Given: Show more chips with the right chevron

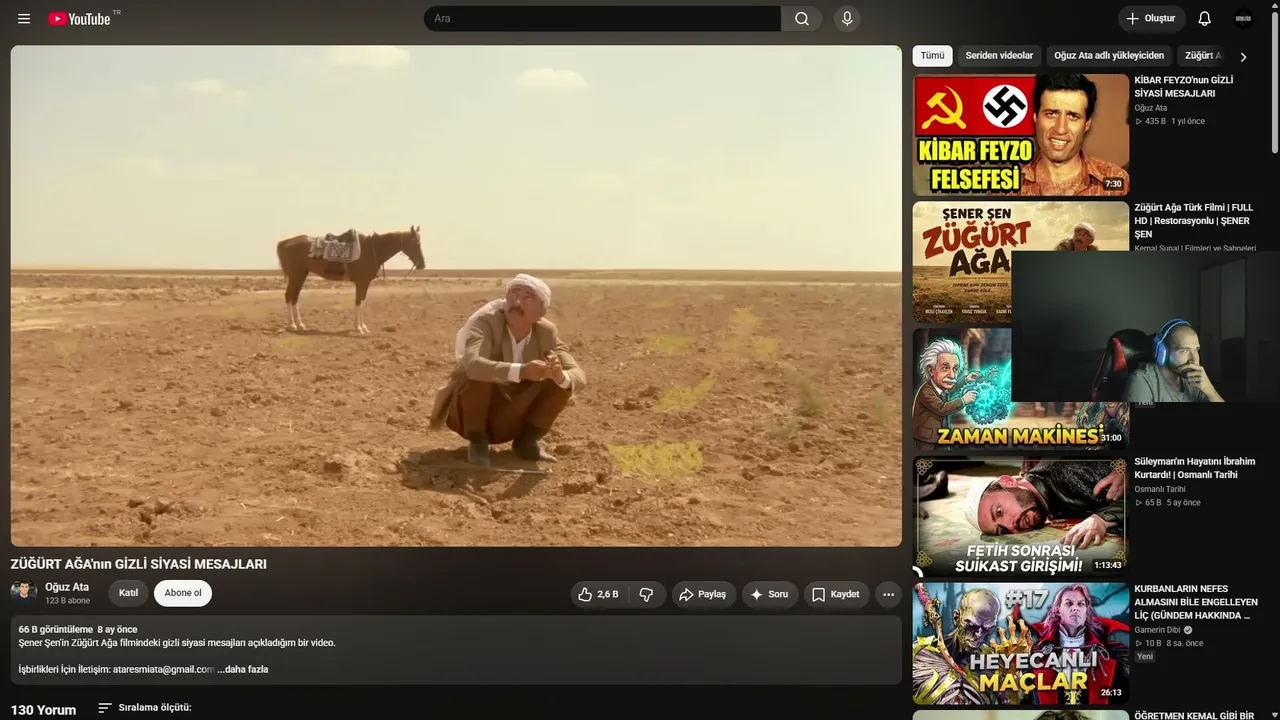Looking at the screenshot, I should 1243,57.
